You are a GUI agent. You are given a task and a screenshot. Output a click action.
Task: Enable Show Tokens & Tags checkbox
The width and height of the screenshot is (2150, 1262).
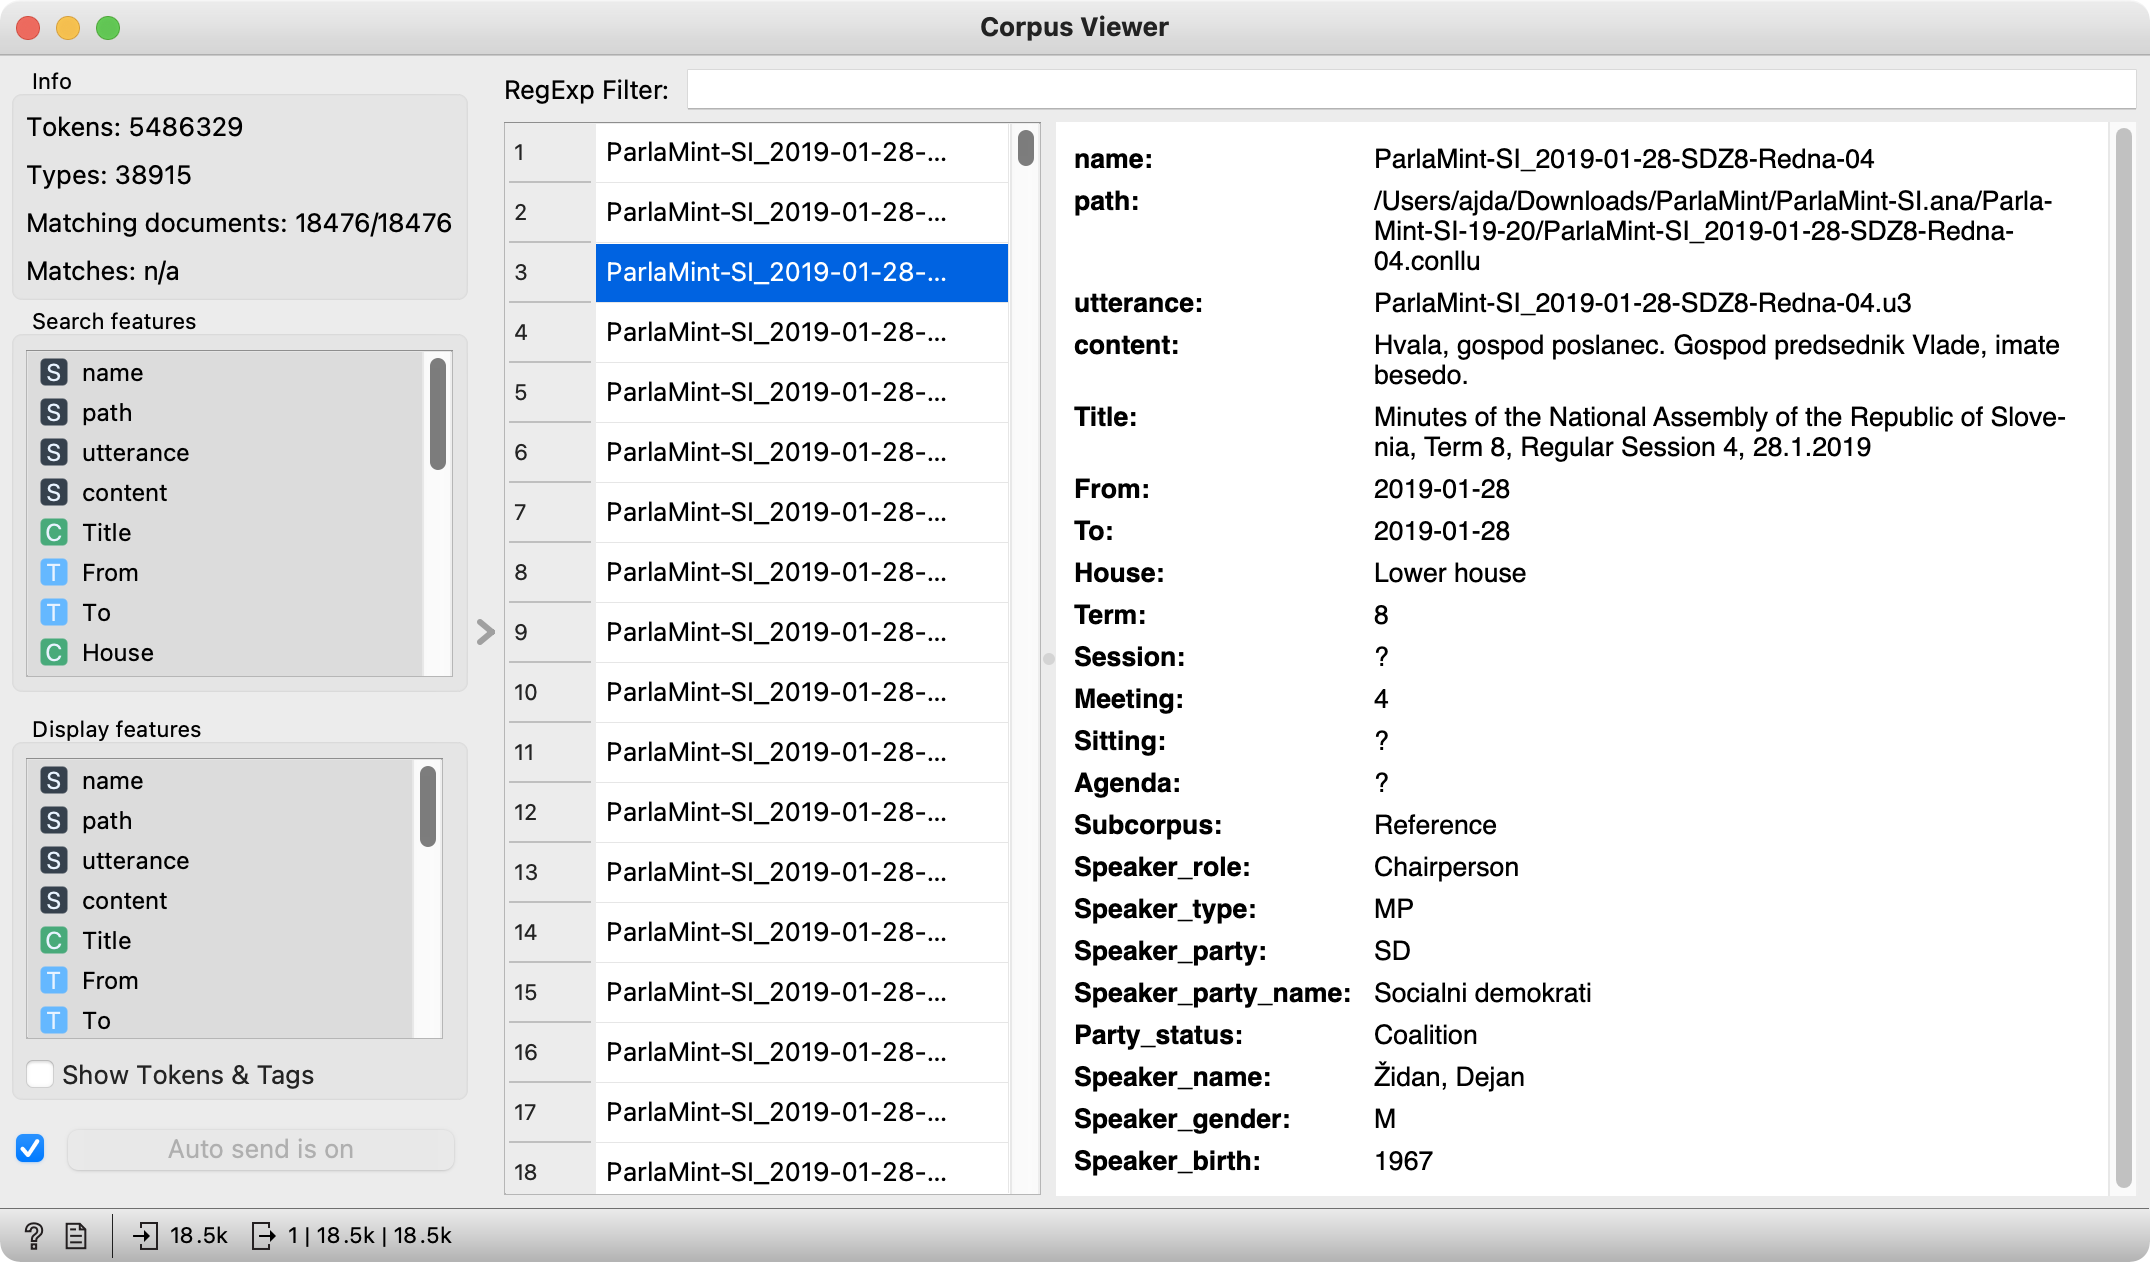point(40,1075)
